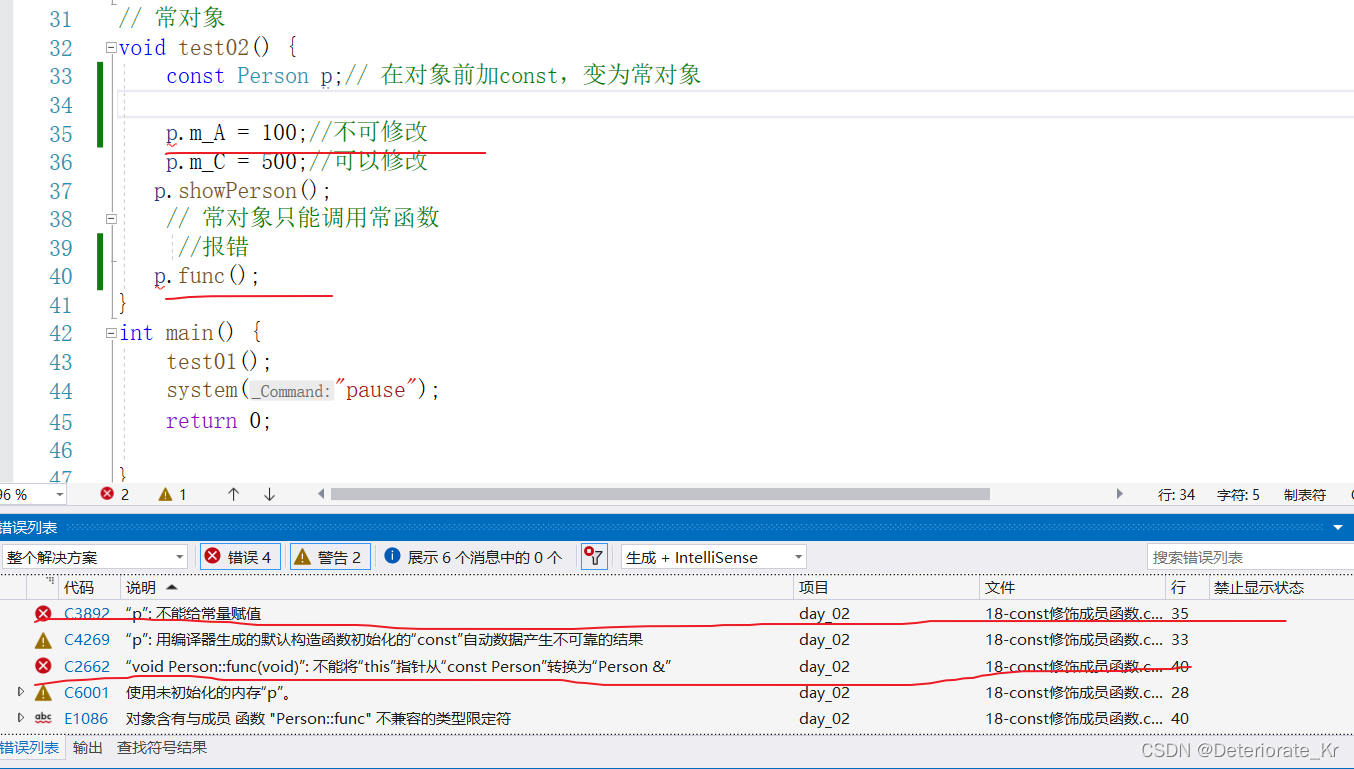The width and height of the screenshot is (1354, 769).
Task: Switch to the 输出 tab
Action: coord(88,747)
